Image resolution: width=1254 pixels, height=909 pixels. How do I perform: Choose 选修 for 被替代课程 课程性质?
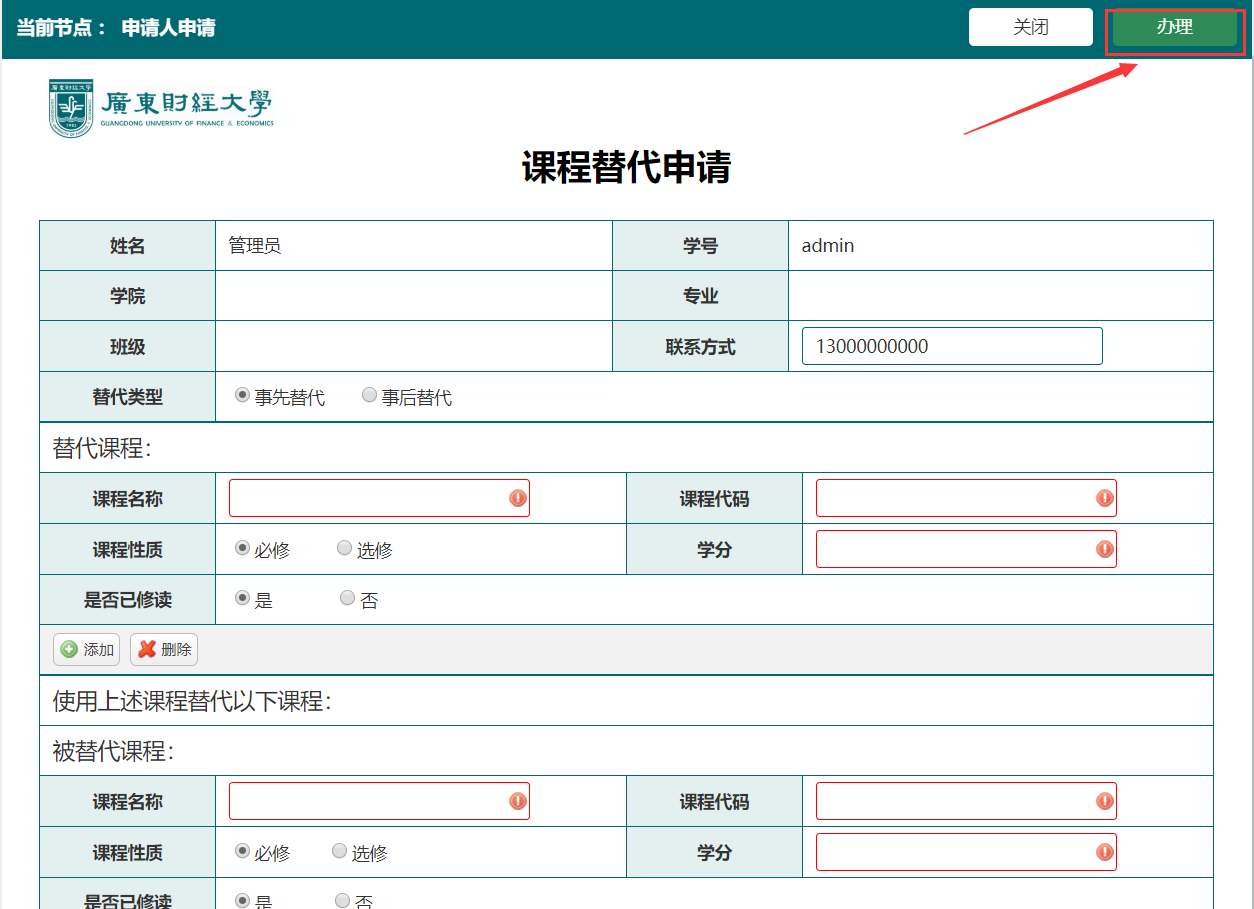tap(340, 851)
